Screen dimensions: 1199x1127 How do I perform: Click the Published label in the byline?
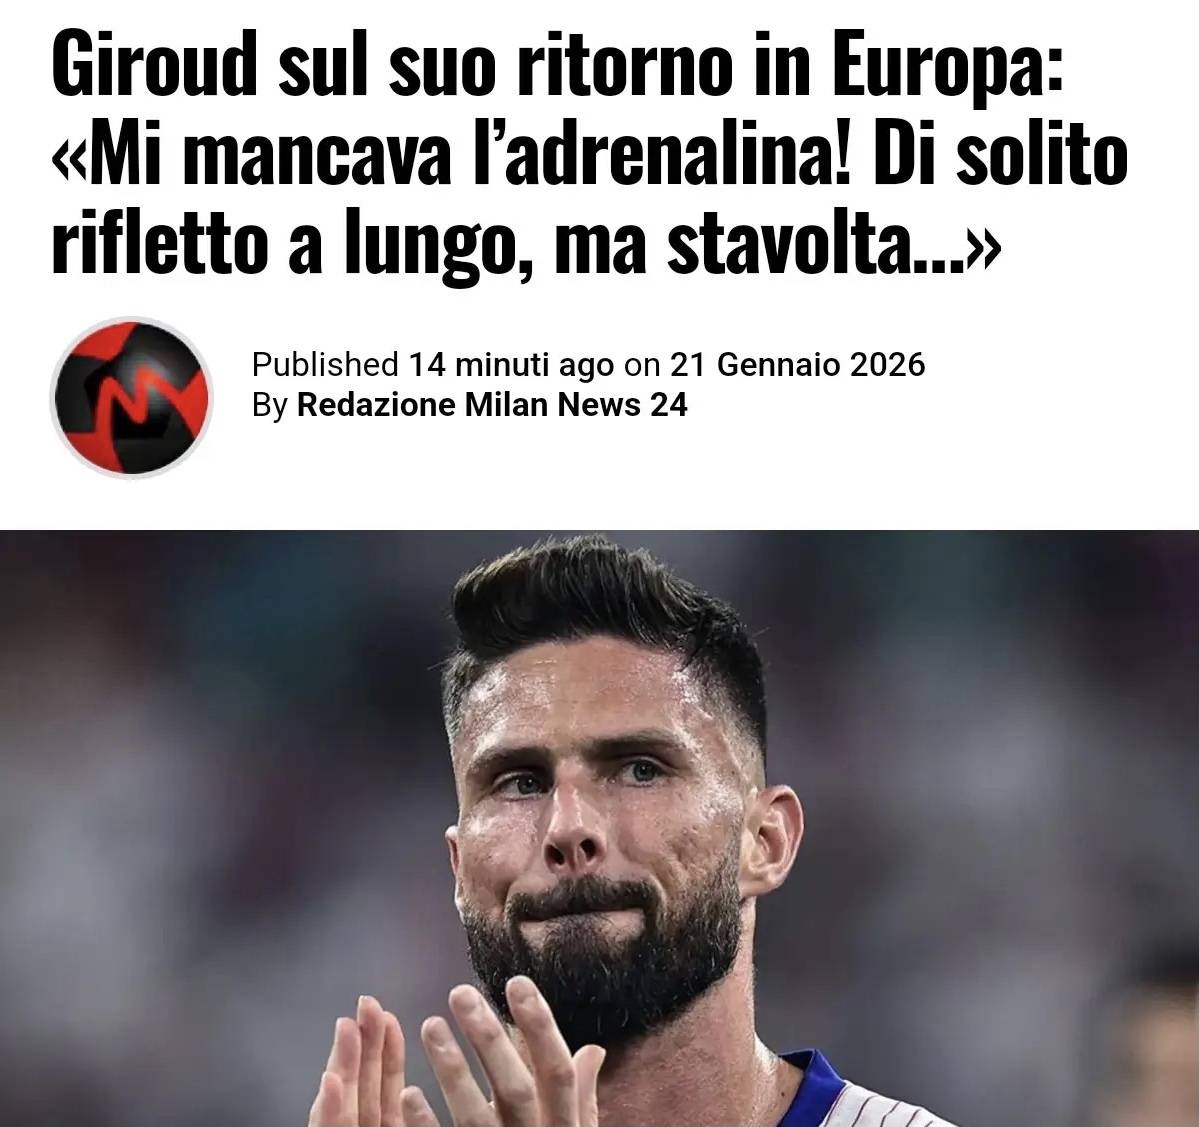click(325, 365)
